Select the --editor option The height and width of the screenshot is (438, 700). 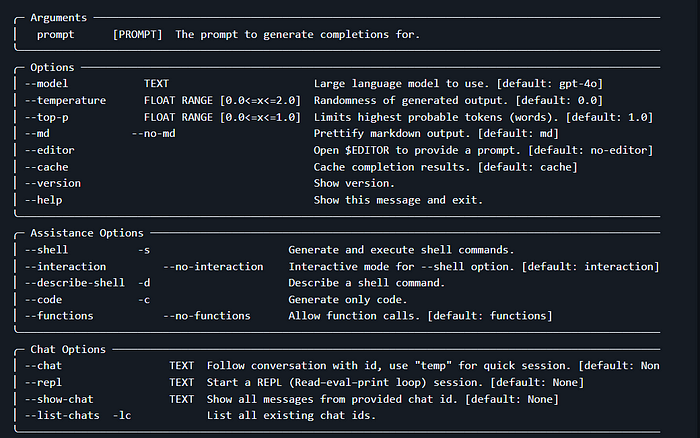pyautogui.click(x=50, y=150)
